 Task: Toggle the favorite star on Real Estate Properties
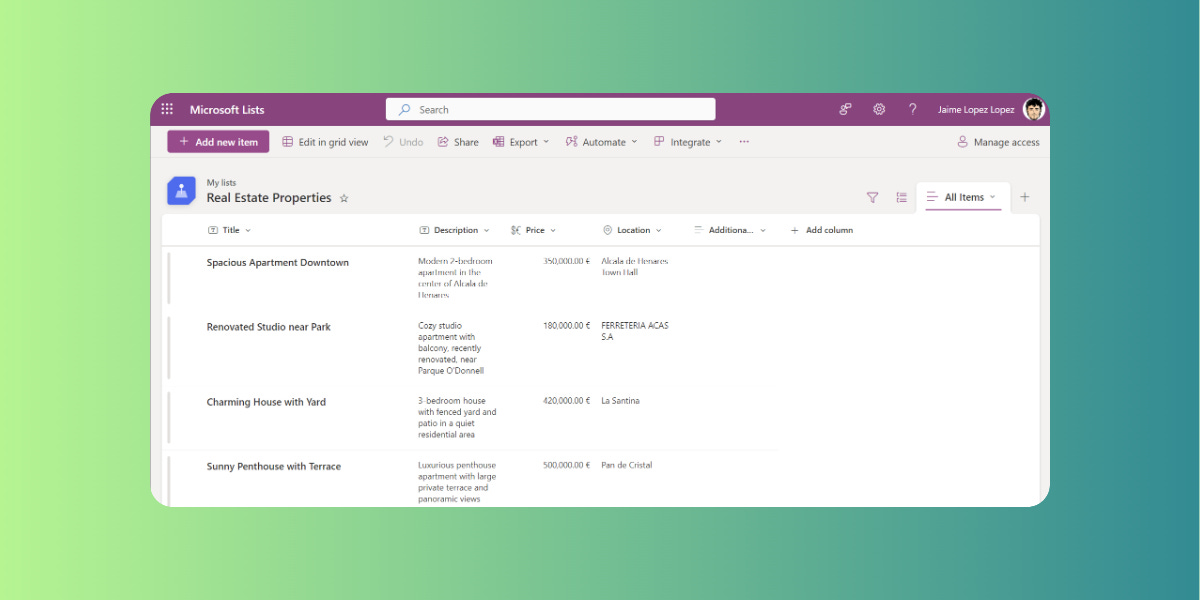pos(344,198)
